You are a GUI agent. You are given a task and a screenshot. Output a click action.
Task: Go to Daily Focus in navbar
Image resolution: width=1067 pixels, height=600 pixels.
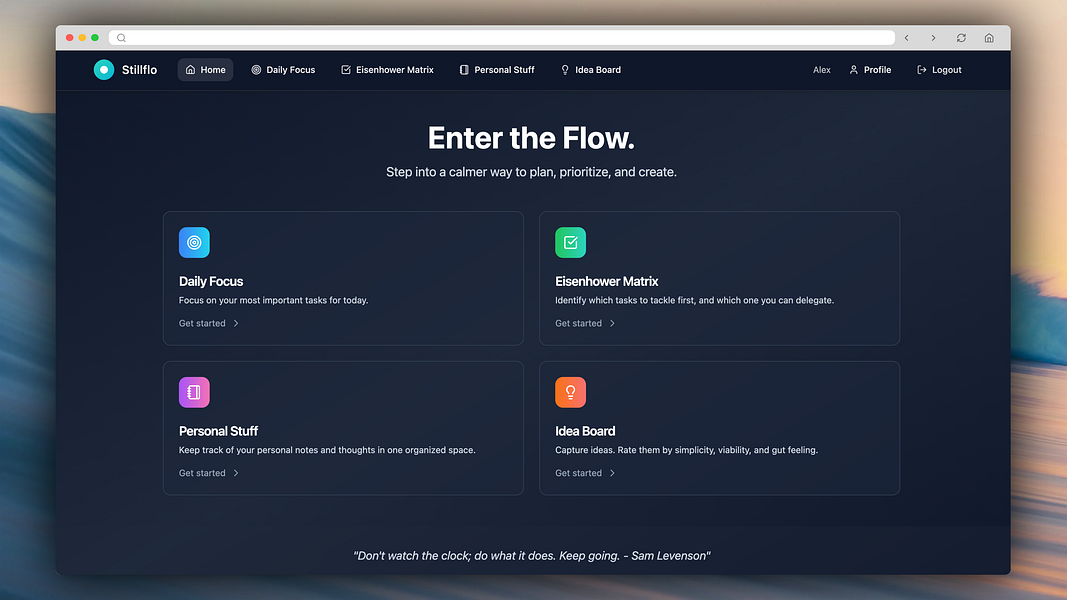(283, 69)
